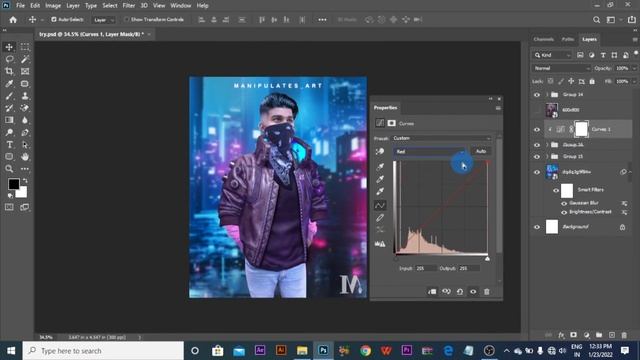The image size is (640, 360).
Task: Expand the Group 15 folder
Action: point(547,157)
